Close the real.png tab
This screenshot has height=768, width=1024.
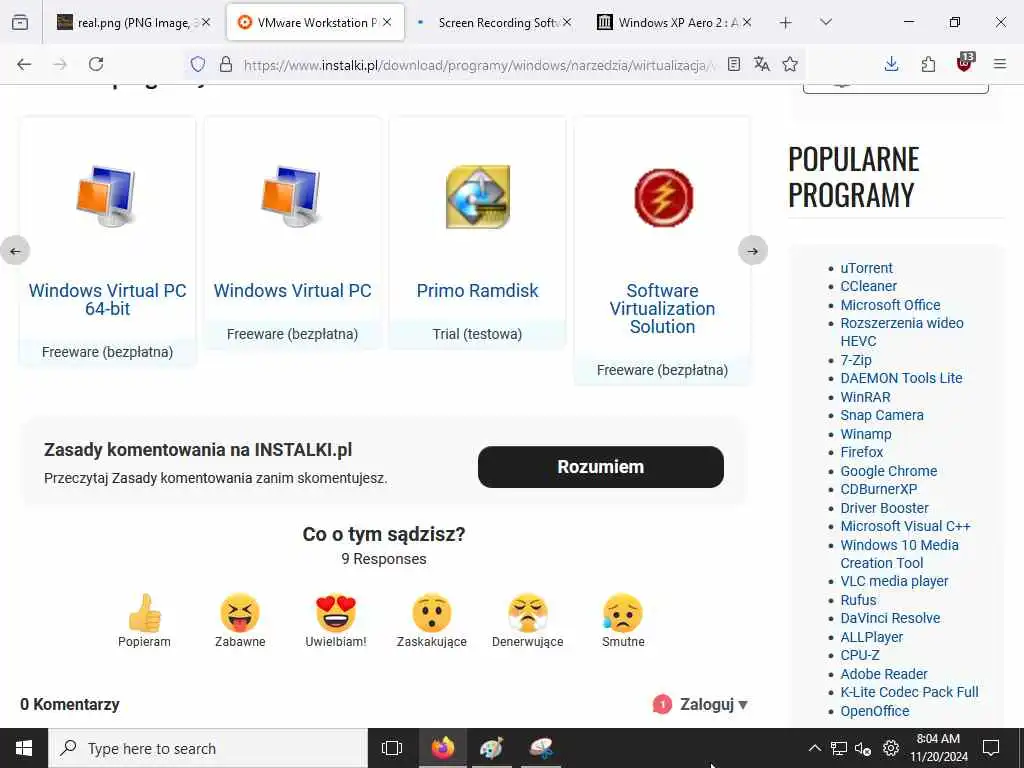[x=206, y=22]
